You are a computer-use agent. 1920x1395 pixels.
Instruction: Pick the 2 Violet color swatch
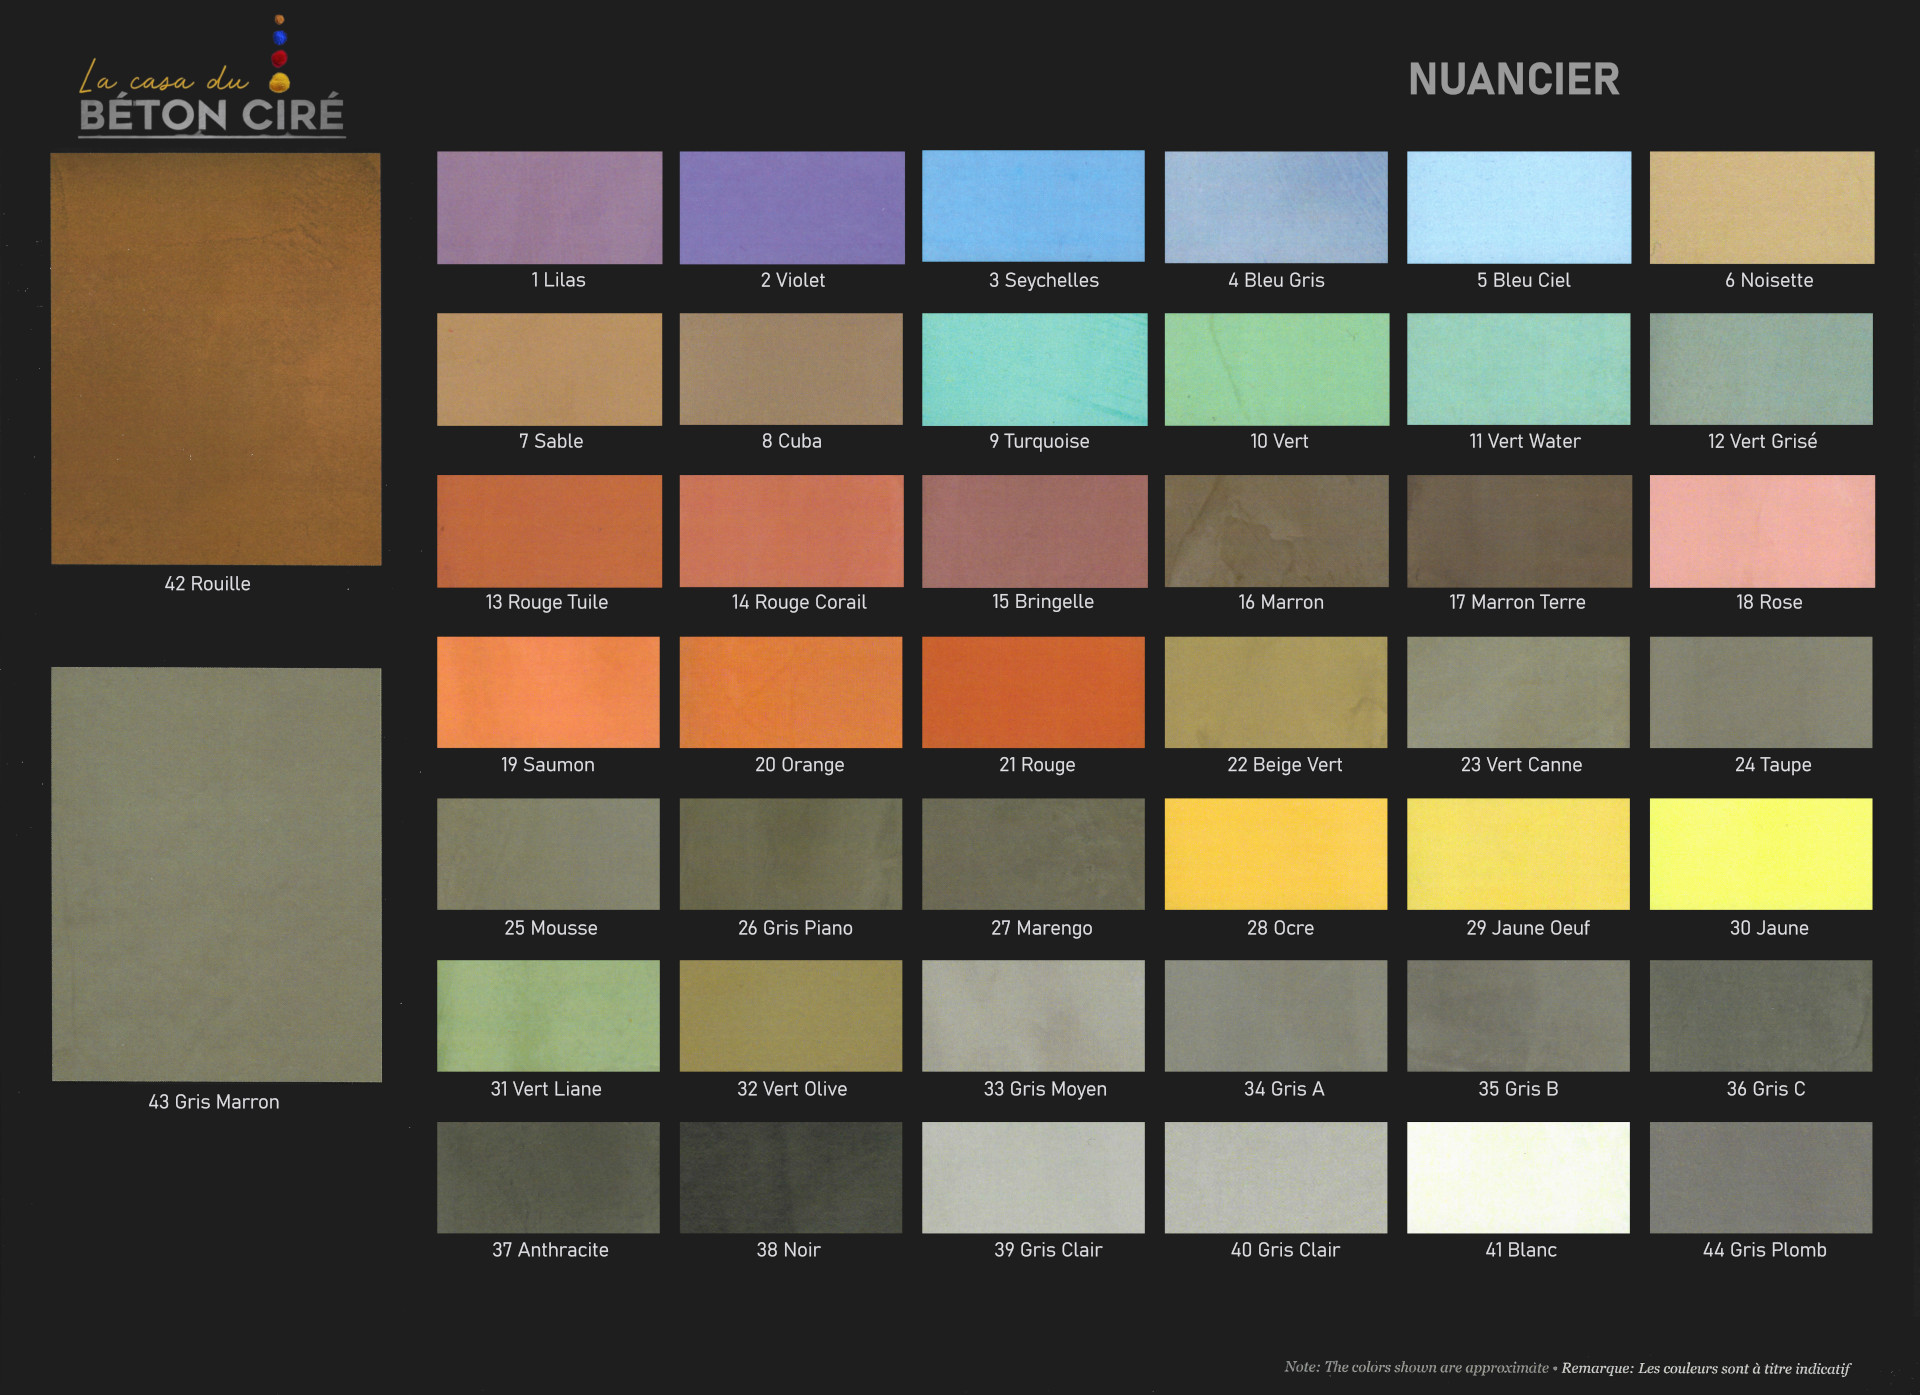click(x=792, y=208)
